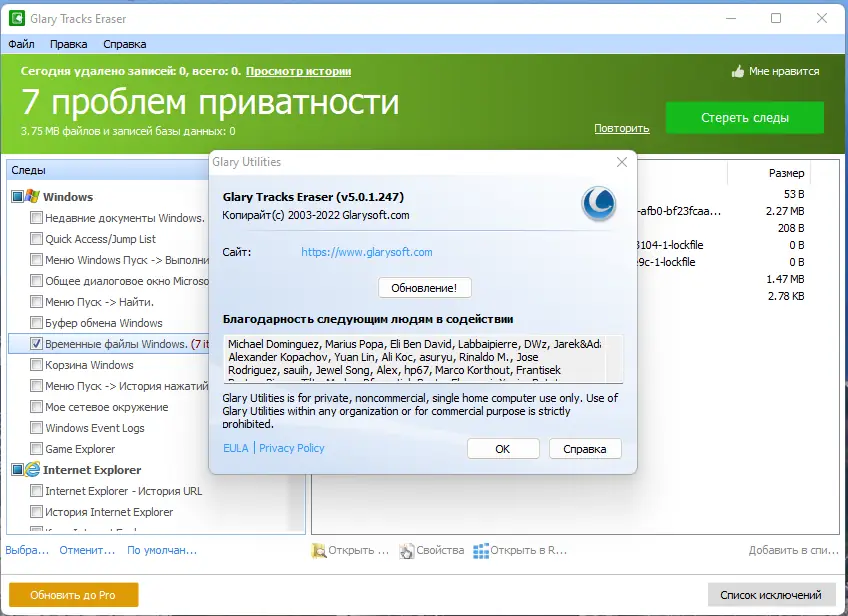Enable История Internet Explorer checkbox
Screen dimensions: 848x616
[36, 512]
